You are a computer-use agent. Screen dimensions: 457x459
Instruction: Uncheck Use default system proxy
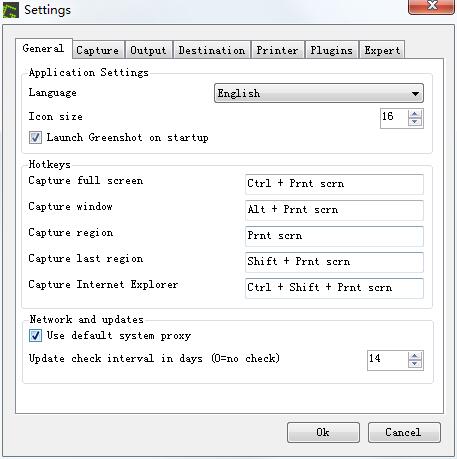coord(35,335)
